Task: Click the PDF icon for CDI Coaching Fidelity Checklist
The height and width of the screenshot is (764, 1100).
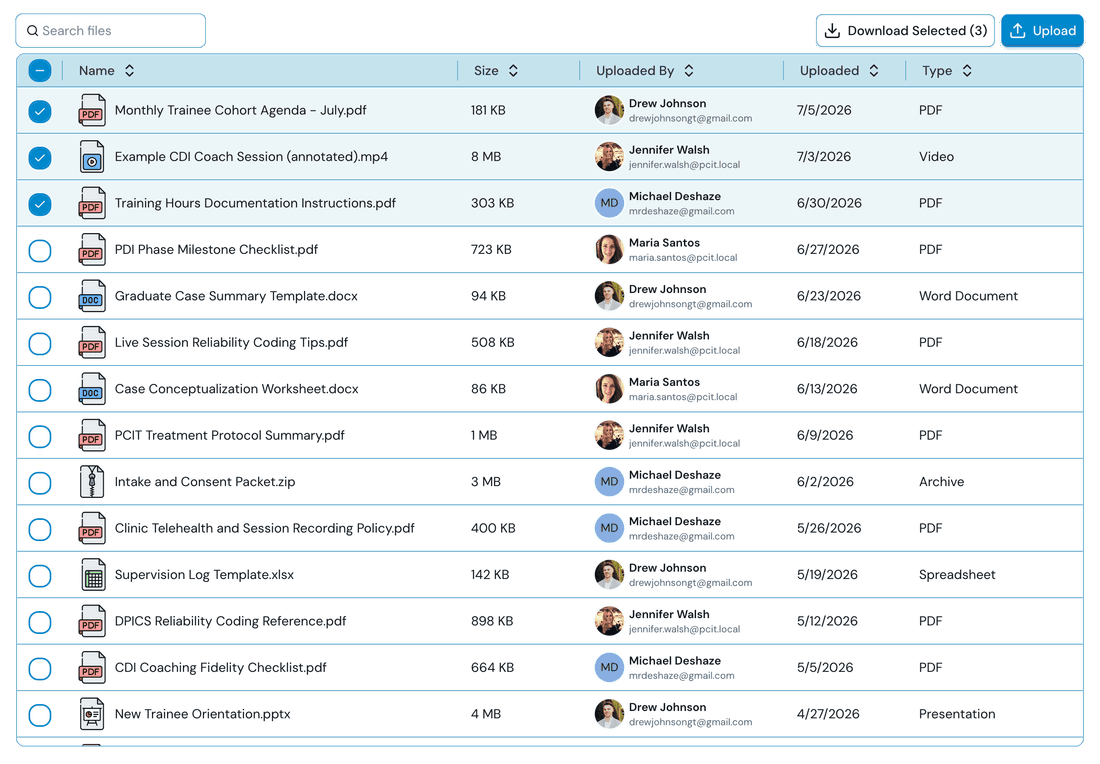Action: [92, 667]
